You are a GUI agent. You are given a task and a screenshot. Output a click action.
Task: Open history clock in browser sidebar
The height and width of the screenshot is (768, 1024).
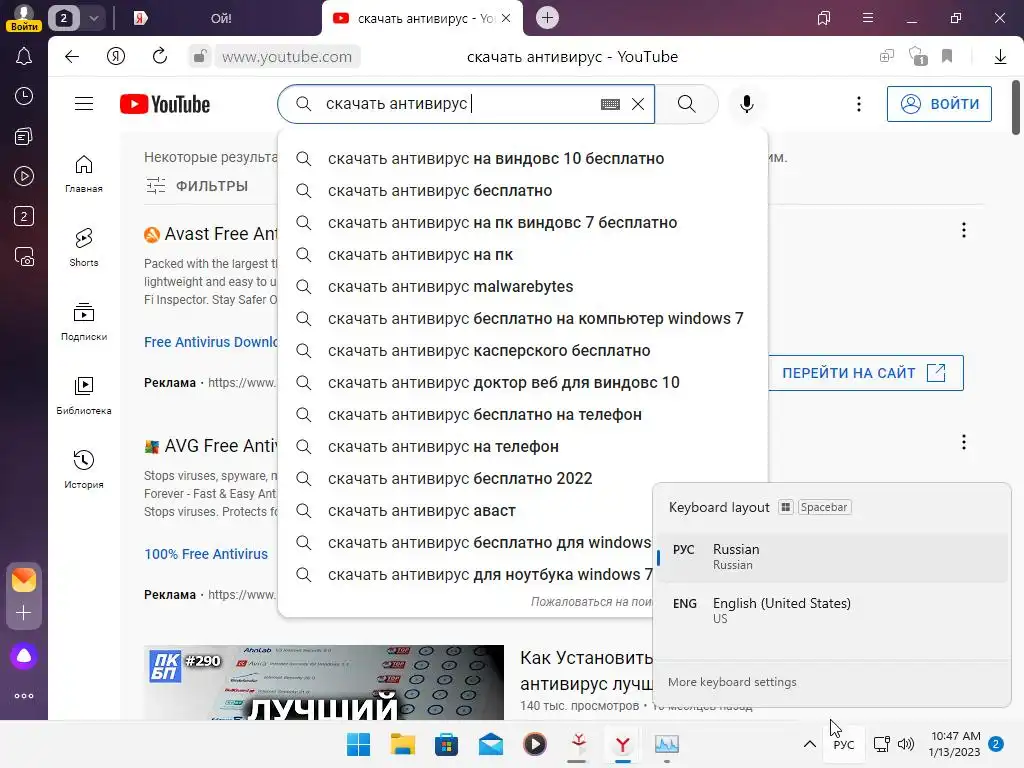pyautogui.click(x=24, y=97)
